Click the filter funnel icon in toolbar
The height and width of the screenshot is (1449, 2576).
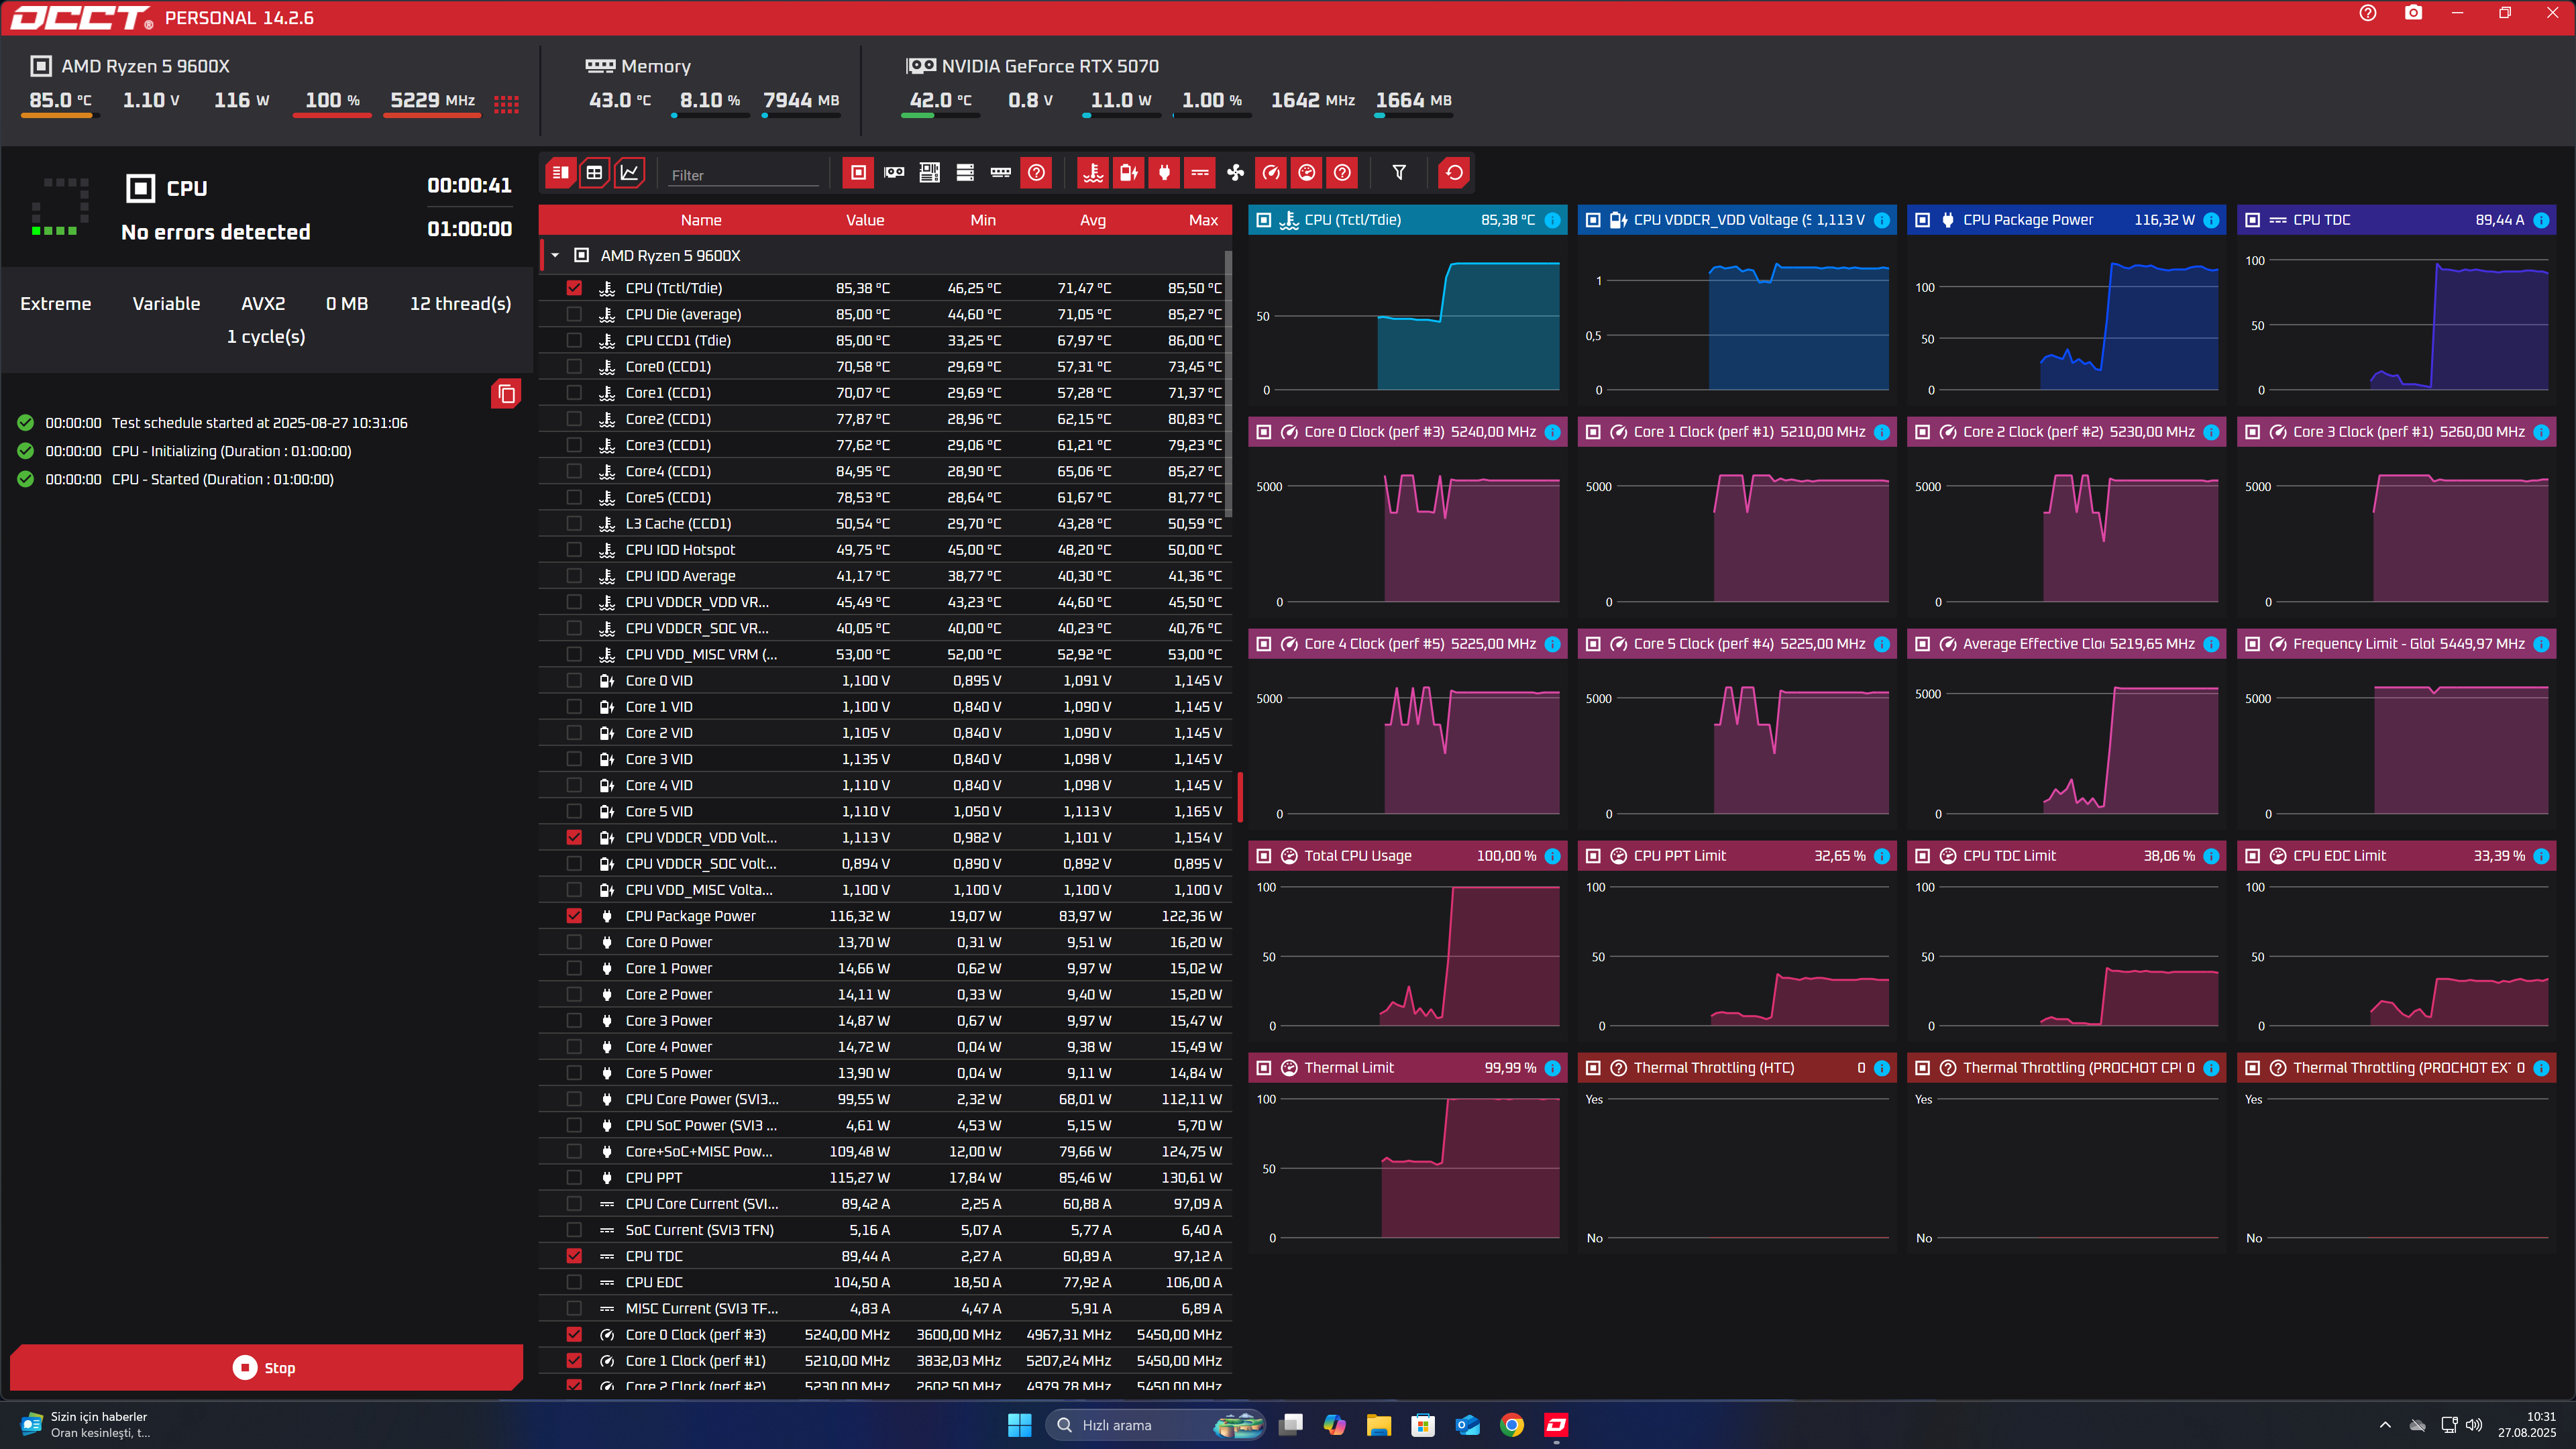pyautogui.click(x=1399, y=173)
